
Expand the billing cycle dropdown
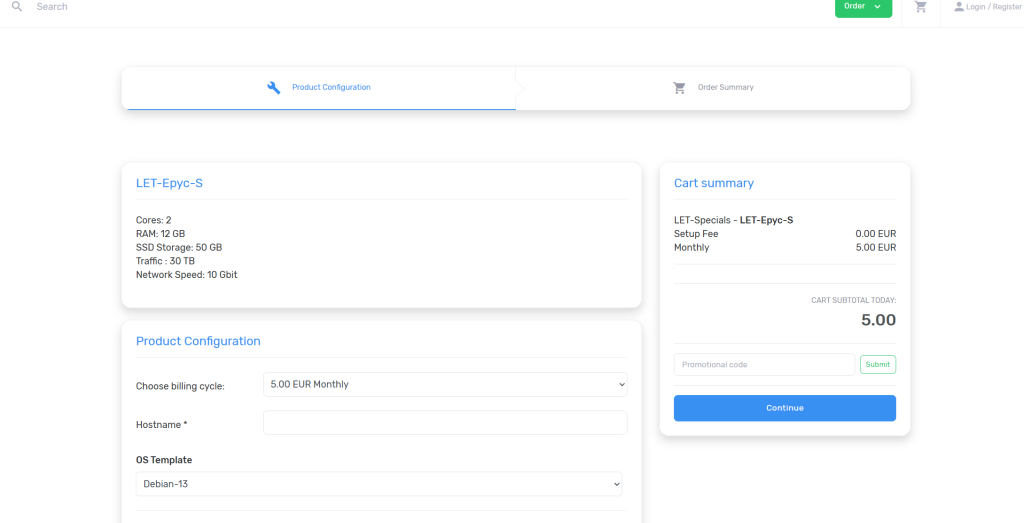click(x=445, y=384)
